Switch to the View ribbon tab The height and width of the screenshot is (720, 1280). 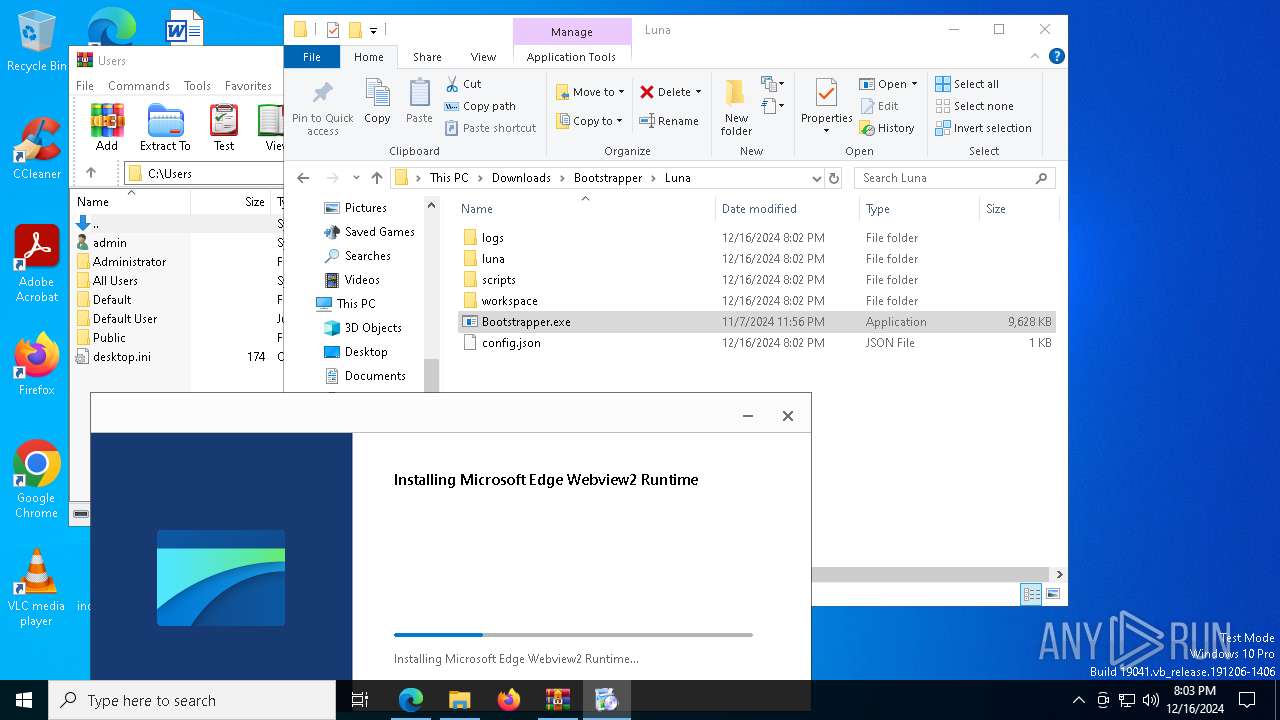point(483,57)
